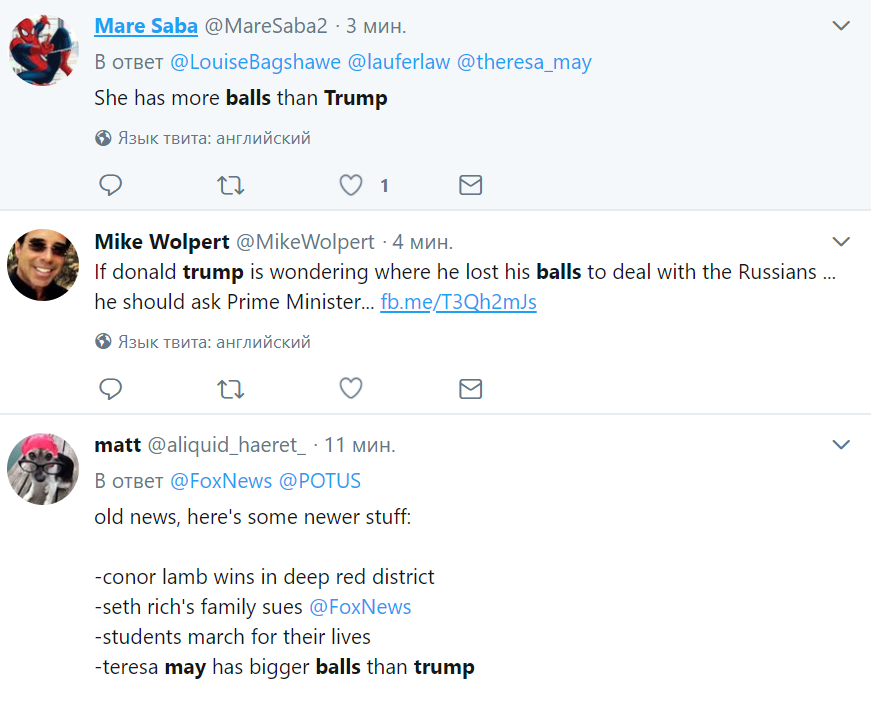
Task: Expand the menu on Mike Wolpert's tweet
Action: click(841, 242)
